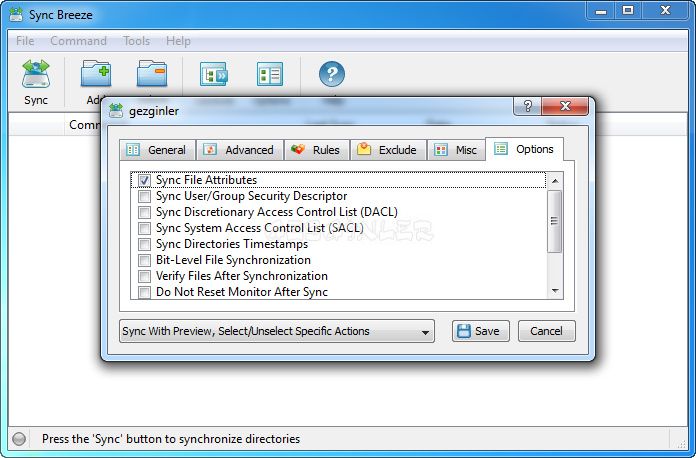Viewport: 696px width, 458px height.
Task: Click the gezginler dialog title icon
Action: tap(116, 111)
